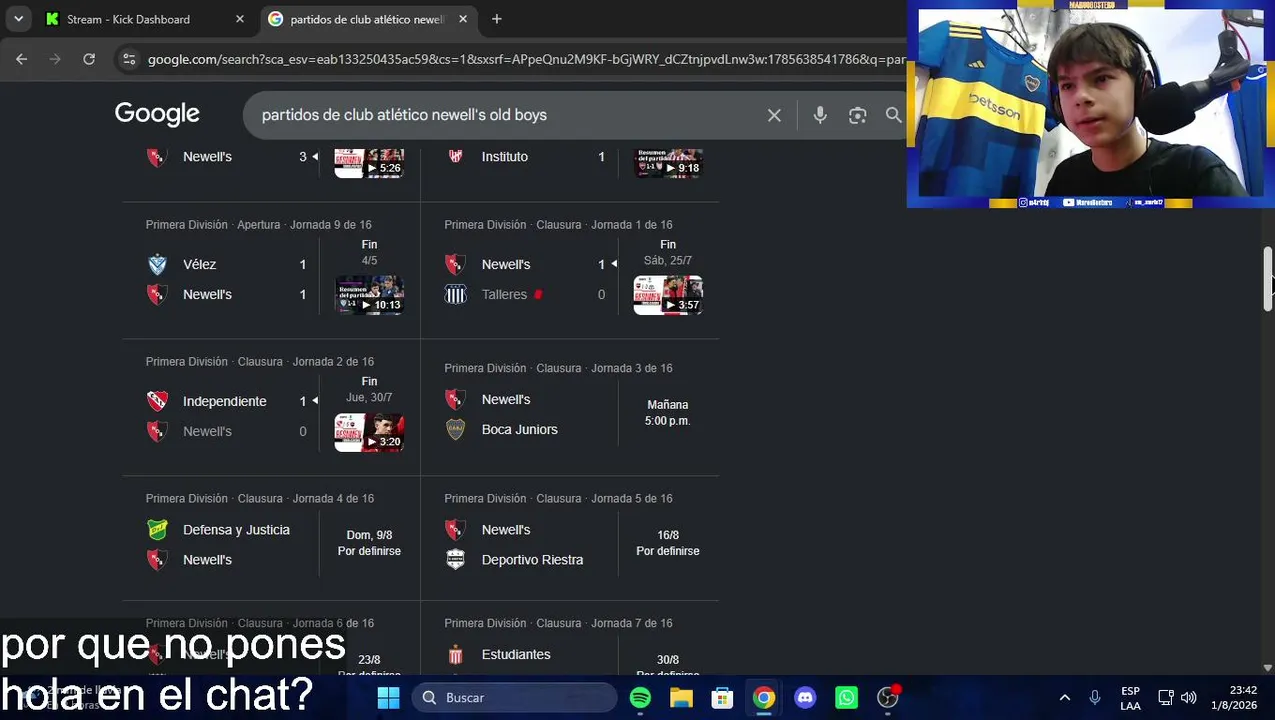Close the partidos de club atlético newell's tab
The width and height of the screenshot is (1275, 720).
(x=463, y=19)
